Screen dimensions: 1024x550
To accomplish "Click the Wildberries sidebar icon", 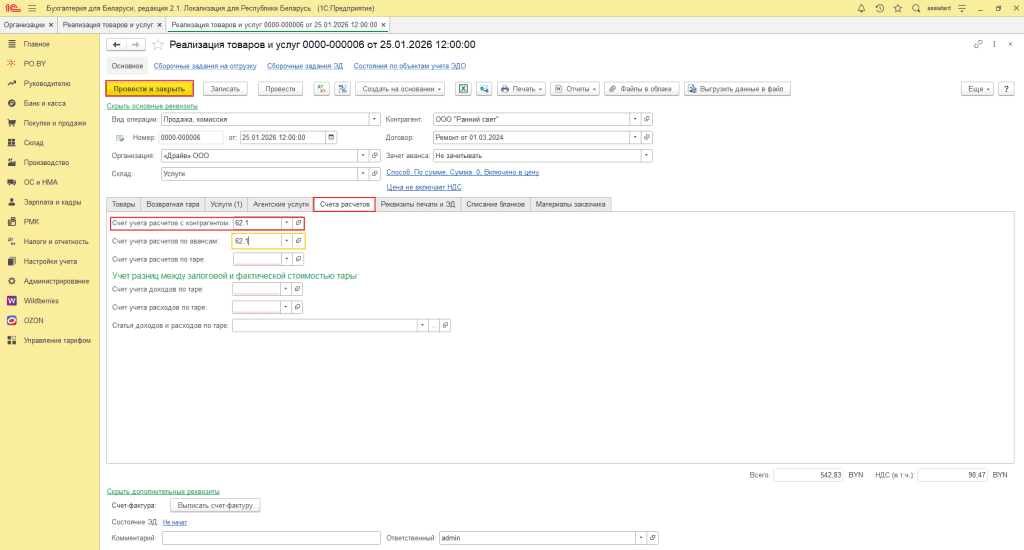I will point(12,300).
